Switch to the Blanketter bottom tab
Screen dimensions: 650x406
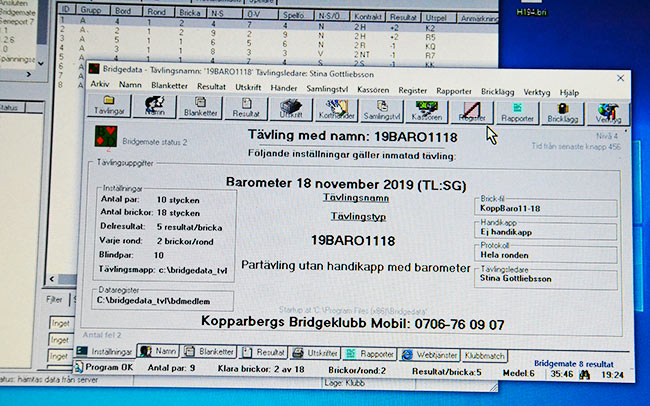pyautogui.click(x=209, y=352)
